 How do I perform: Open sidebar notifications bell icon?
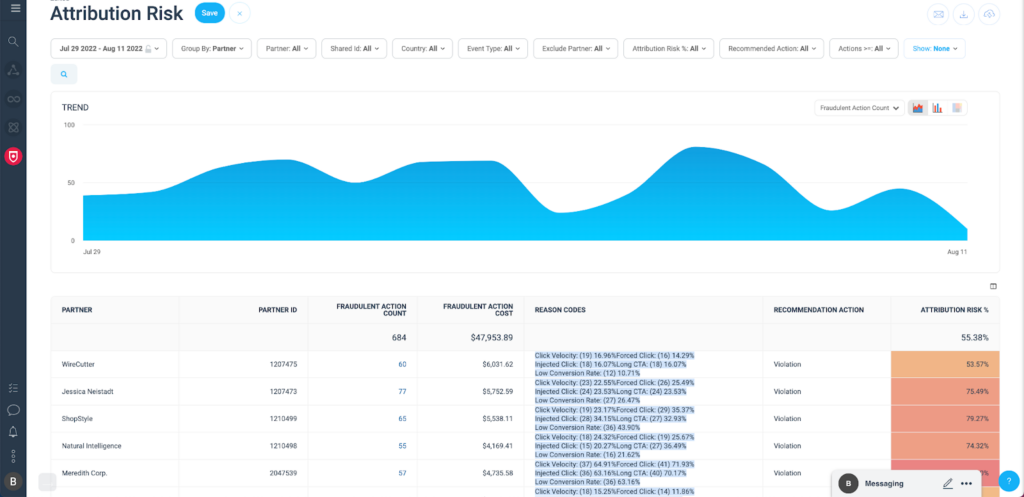[x=14, y=432]
